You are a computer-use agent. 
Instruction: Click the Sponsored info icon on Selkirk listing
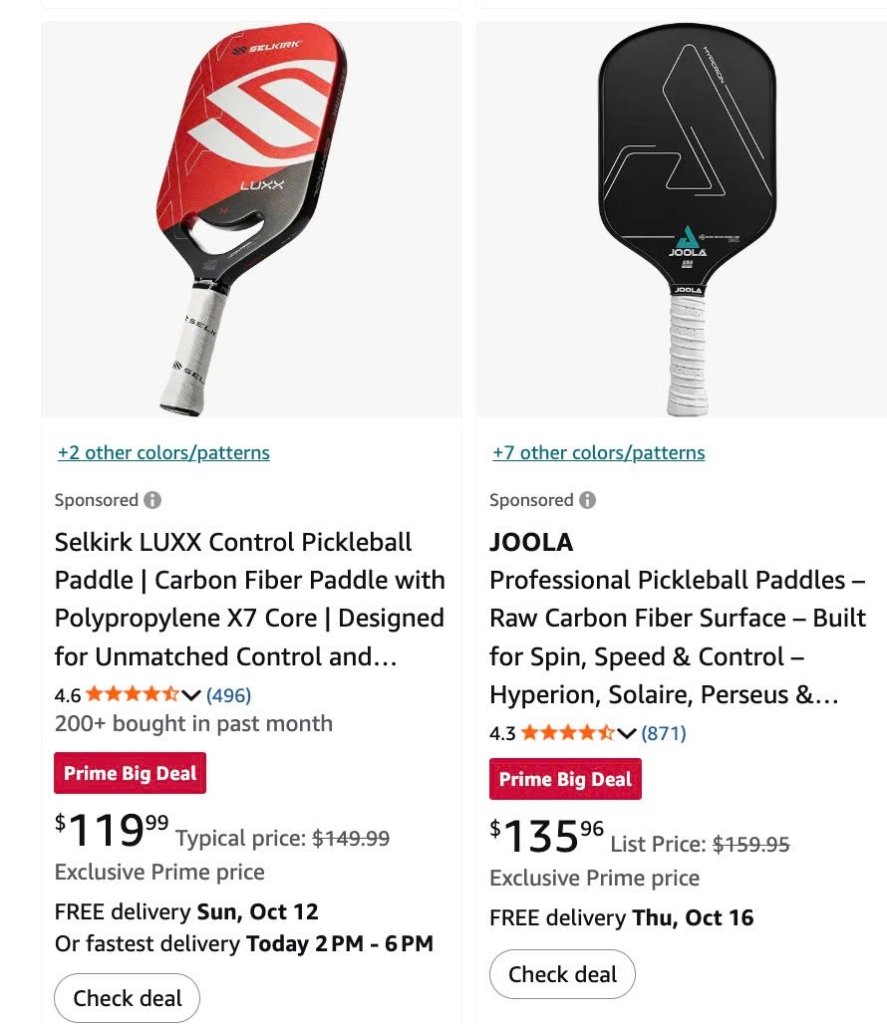152,500
